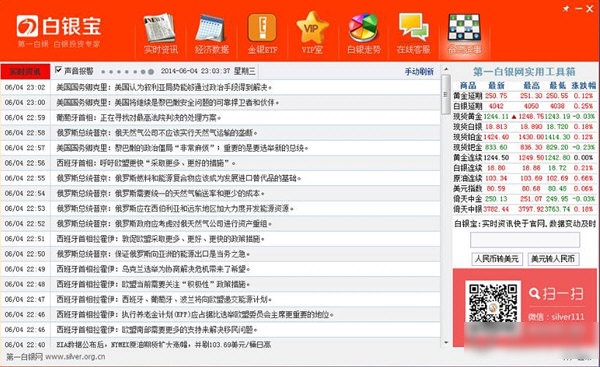The width and height of the screenshot is (600, 367).
Task: Open the 06/04 22:52 news item
Action: [x=220, y=223]
